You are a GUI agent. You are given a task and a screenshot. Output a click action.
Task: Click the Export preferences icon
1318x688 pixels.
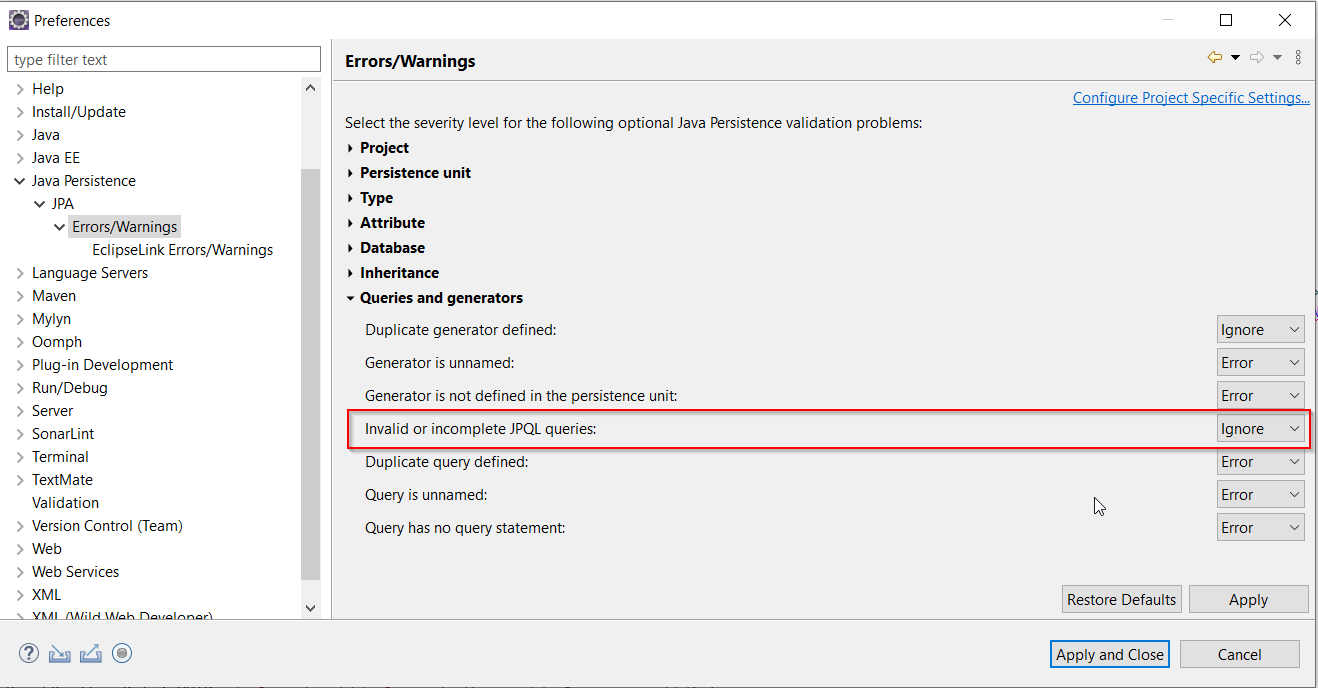coord(91,654)
